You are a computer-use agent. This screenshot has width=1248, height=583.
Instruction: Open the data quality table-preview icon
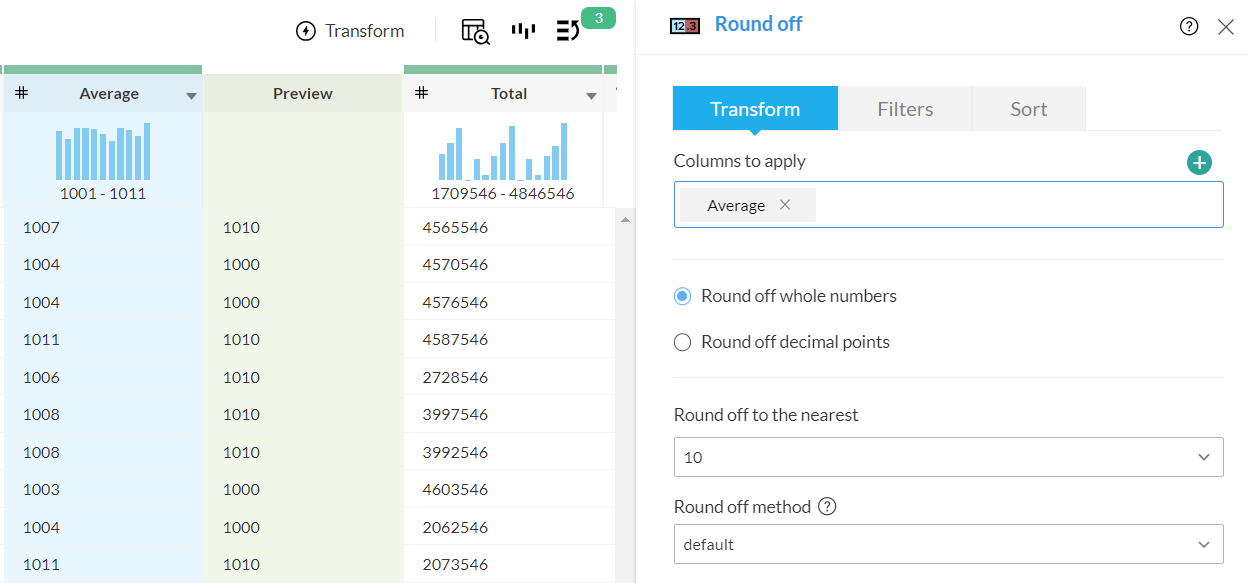pos(475,31)
